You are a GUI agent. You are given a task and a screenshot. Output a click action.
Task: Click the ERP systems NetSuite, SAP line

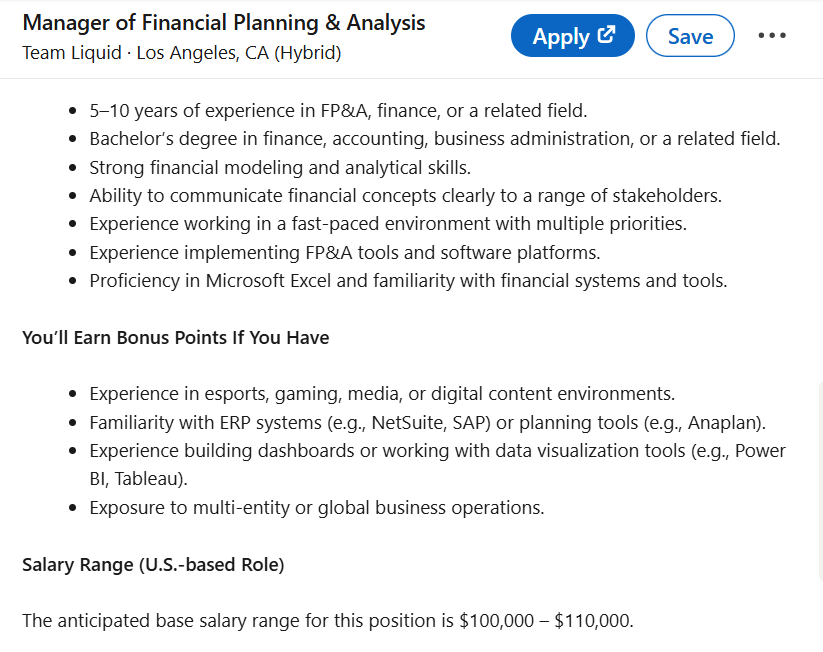tap(428, 423)
